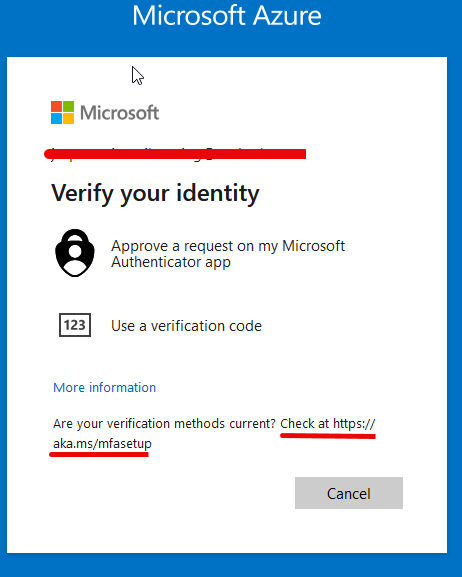The image size is (462, 577).
Task: Click the redacted account email line
Action: (175, 153)
